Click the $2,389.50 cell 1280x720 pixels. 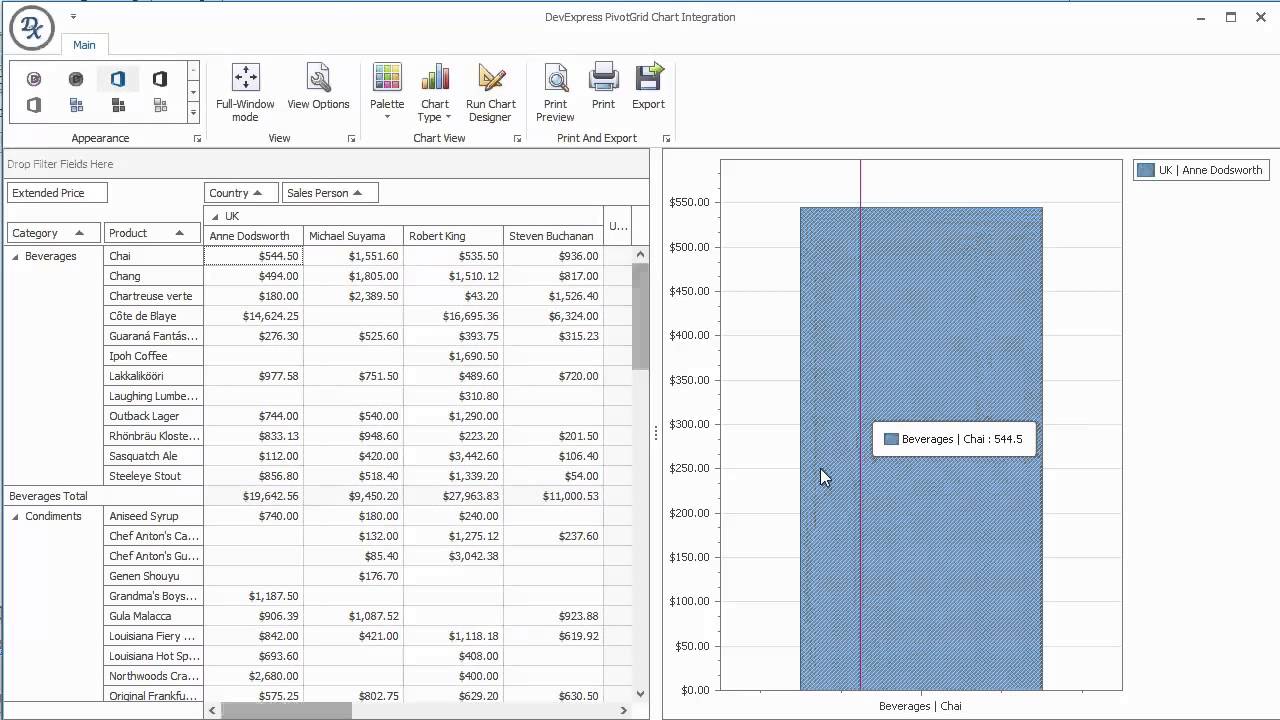click(354, 296)
